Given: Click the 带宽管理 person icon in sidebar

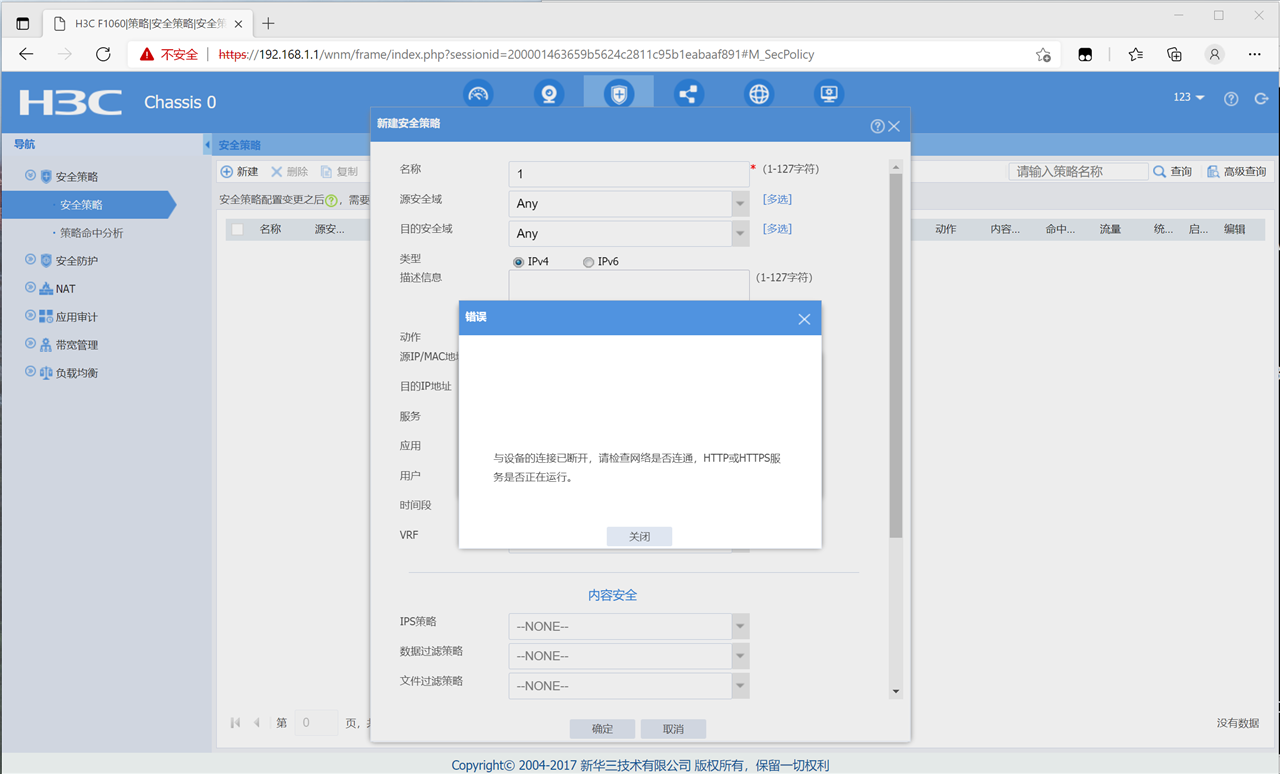Looking at the screenshot, I should [x=46, y=345].
